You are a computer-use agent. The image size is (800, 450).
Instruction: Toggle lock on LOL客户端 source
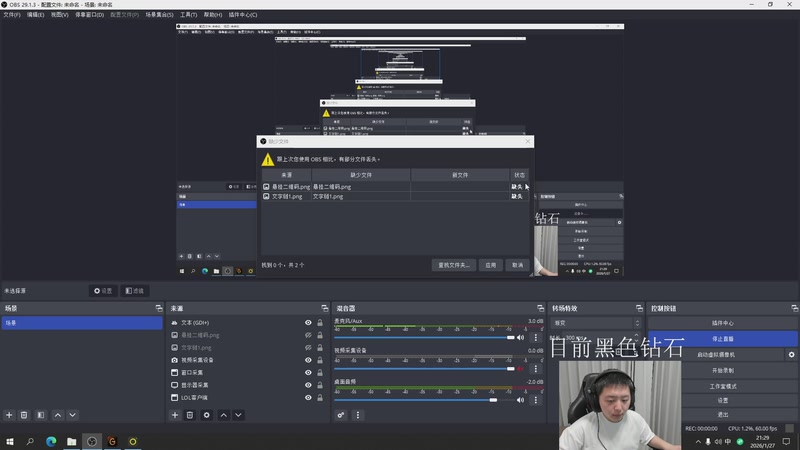(320, 397)
